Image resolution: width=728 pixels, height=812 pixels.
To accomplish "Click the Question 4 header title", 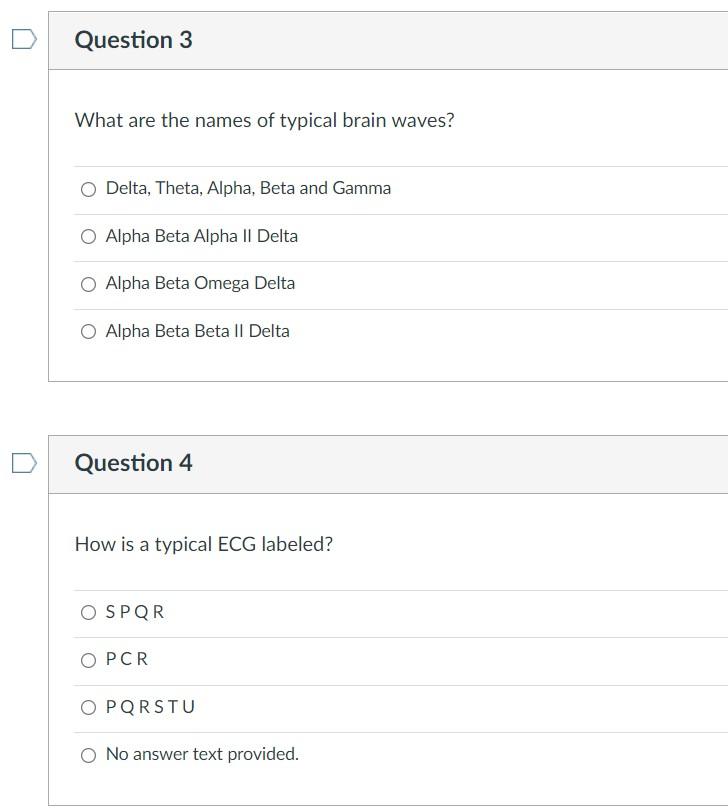I will (x=134, y=463).
